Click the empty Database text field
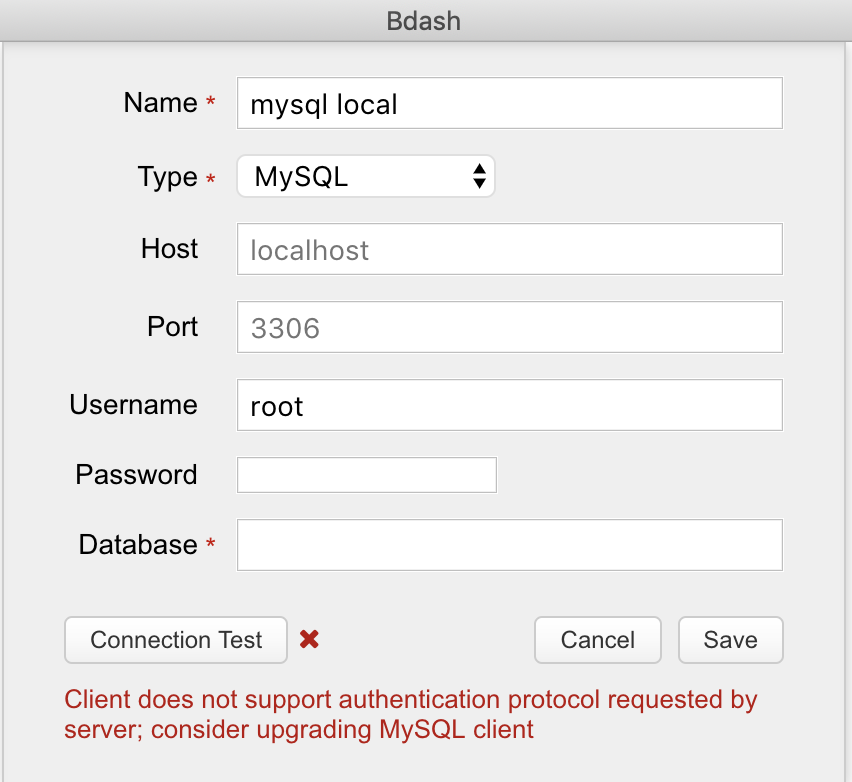The width and height of the screenshot is (852, 782). pos(509,545)
